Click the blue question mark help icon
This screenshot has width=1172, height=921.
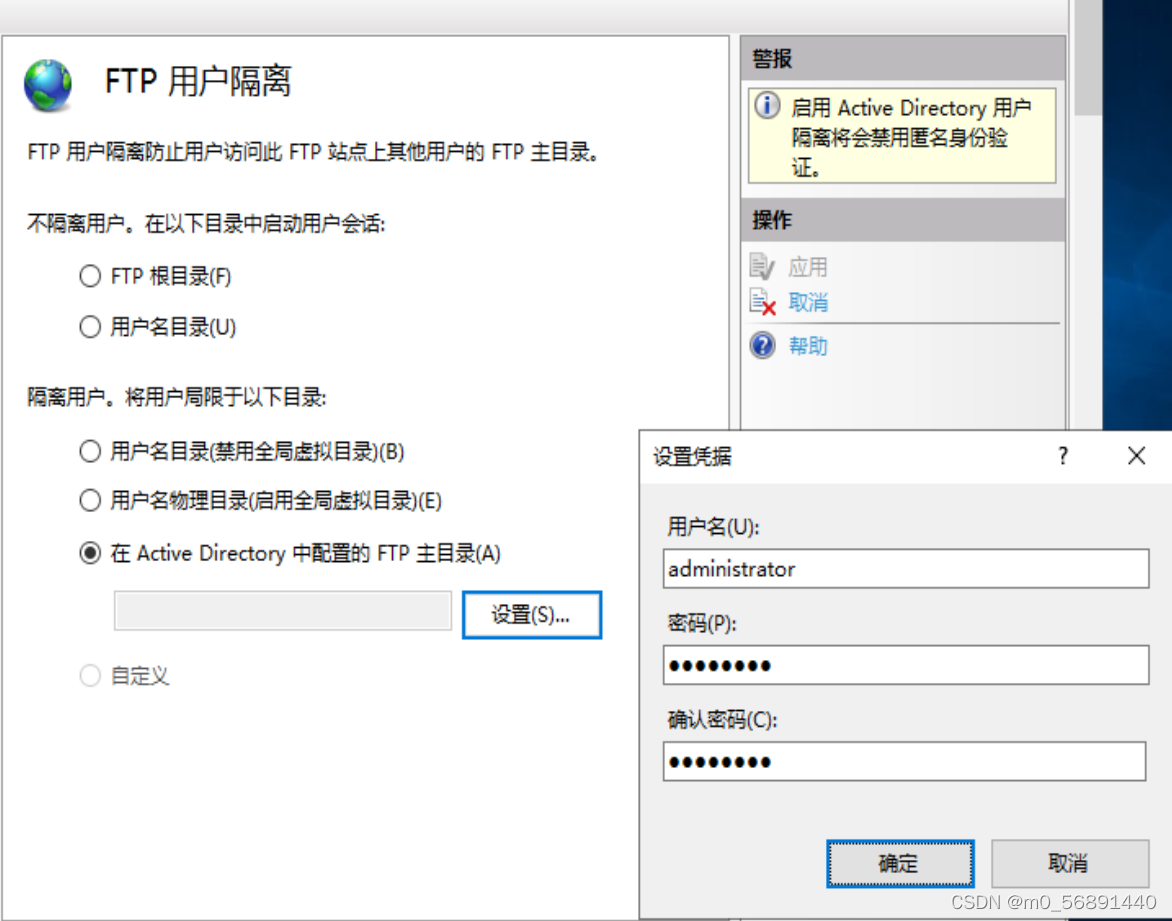(763, 346)
